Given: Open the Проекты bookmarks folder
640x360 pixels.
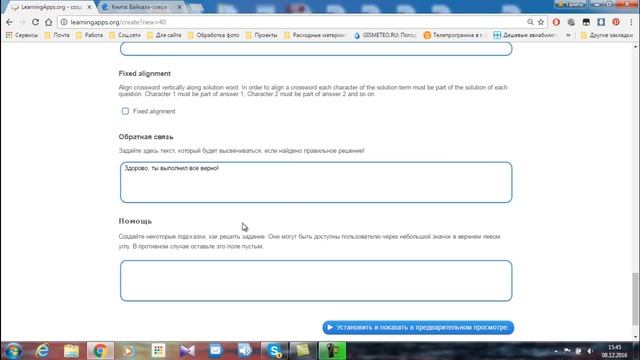Looking at the screenshot, I should pyautogui.click(x=262, y=35).
